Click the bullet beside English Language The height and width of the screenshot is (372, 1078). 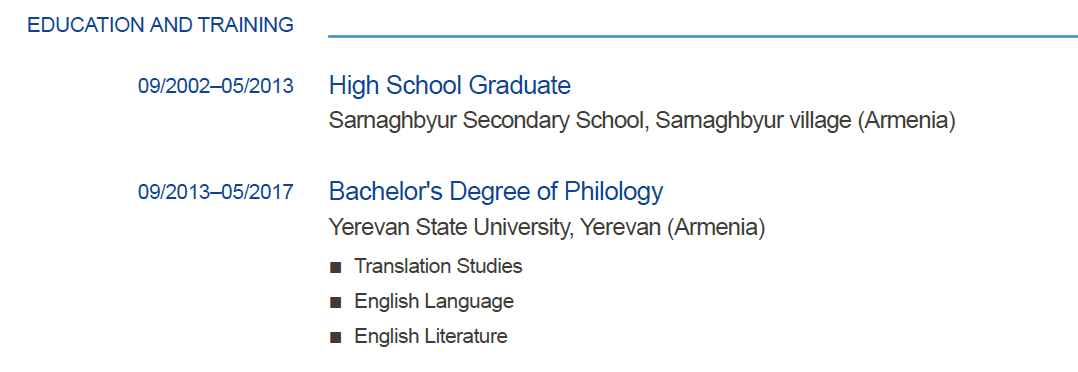pos(336,303)
